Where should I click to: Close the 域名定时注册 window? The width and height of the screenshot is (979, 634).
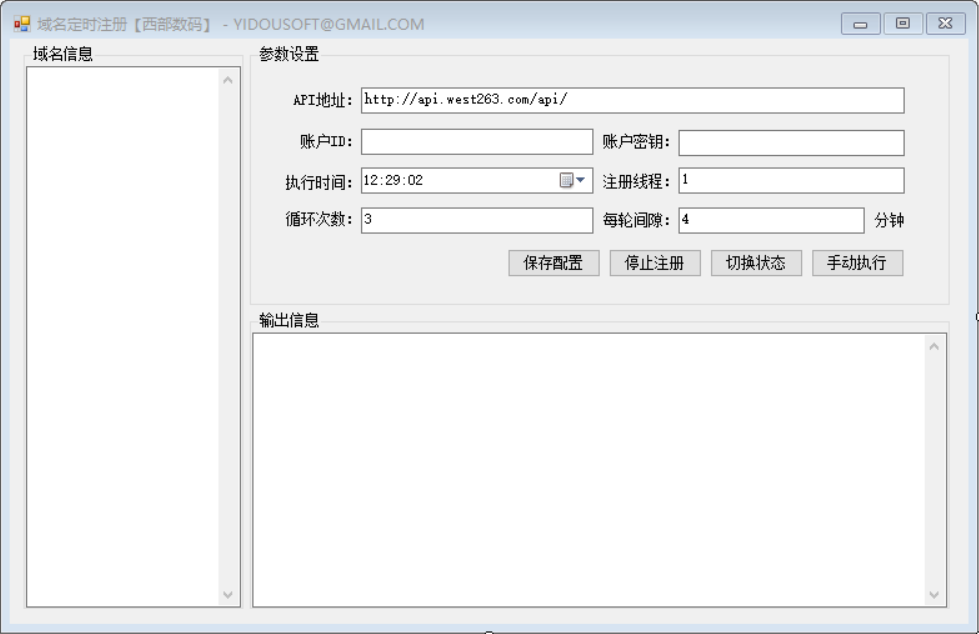[945, 23]
